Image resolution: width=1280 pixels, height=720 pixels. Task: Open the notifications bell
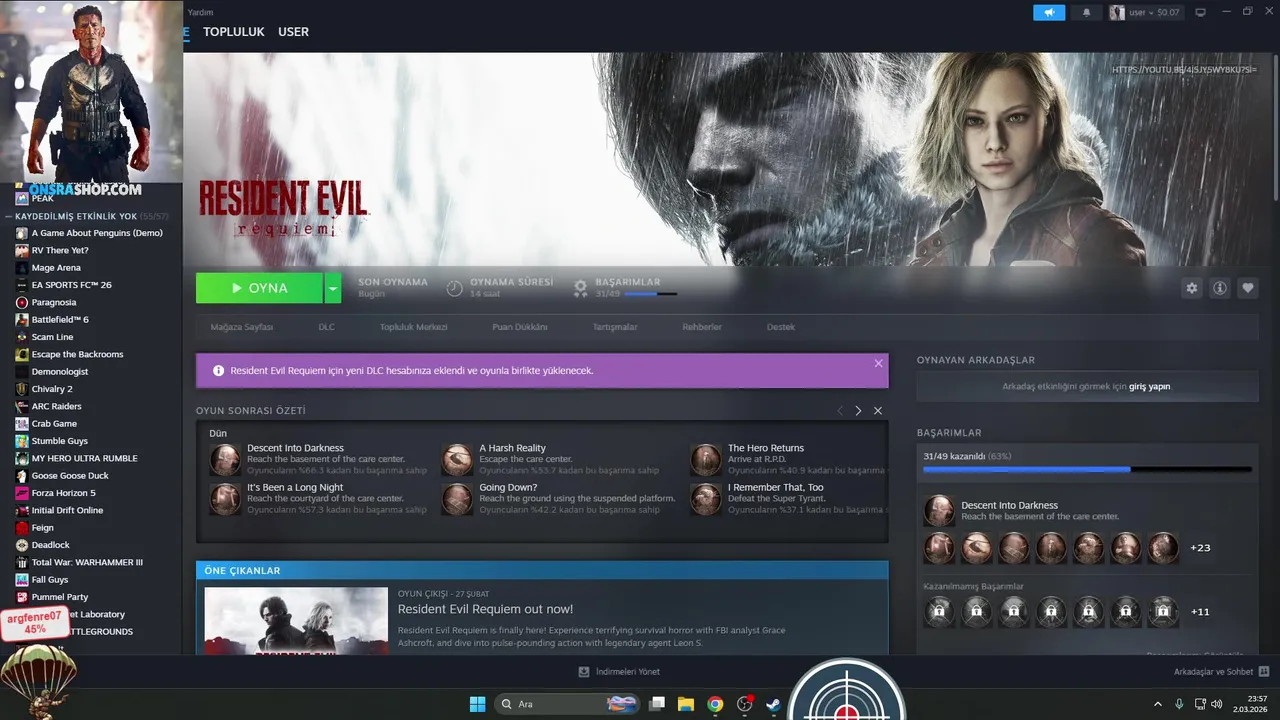tap(1087, 12)
